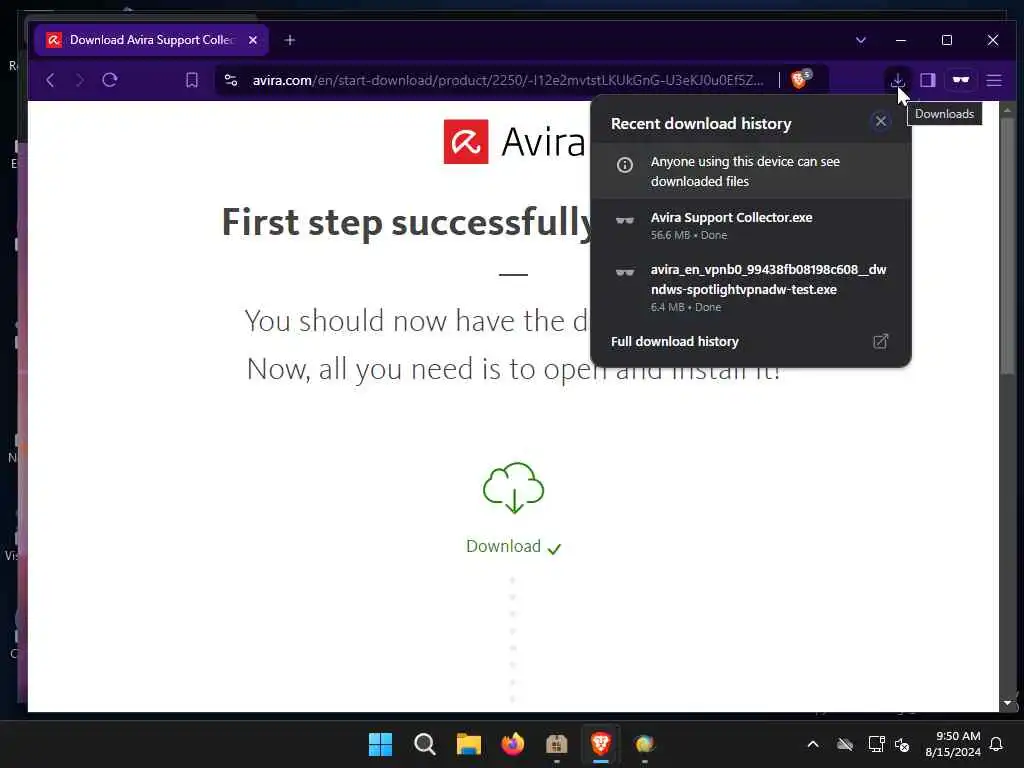Open the network status tray icon
Viewport: 1024px width, 768px height.
click(x=876, y=744)
